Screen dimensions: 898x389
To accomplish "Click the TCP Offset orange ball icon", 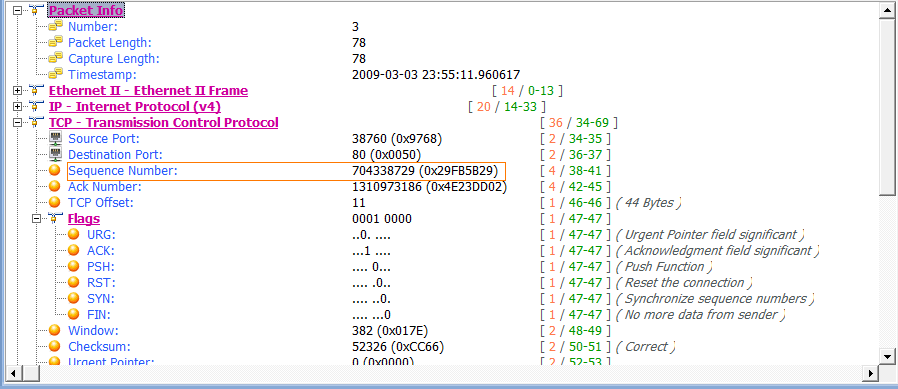I will 55,202.
